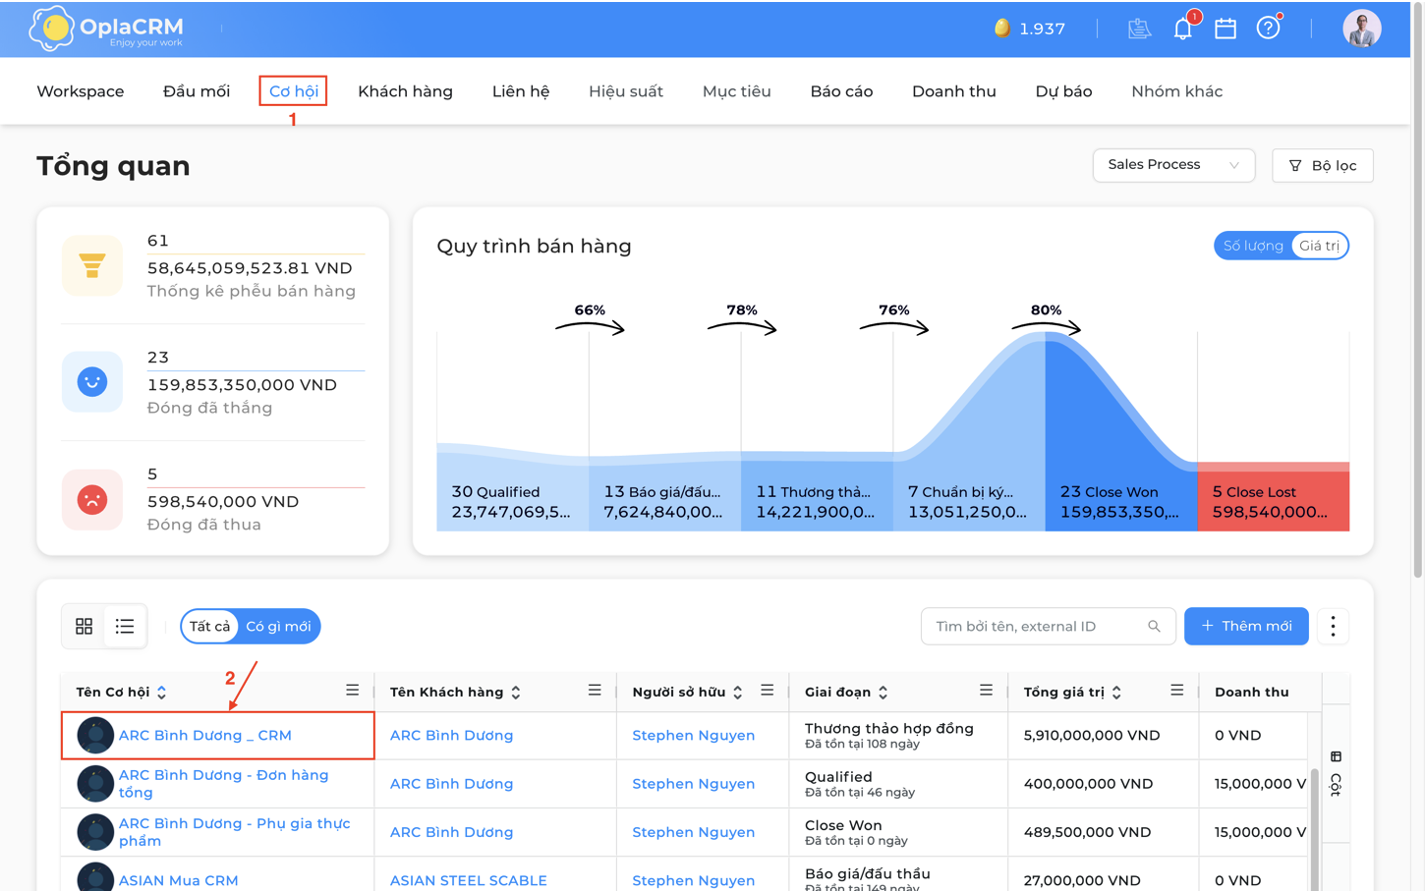Open the checklist icon beside the bell
1426x896 pixels.
coord(1139,28)
